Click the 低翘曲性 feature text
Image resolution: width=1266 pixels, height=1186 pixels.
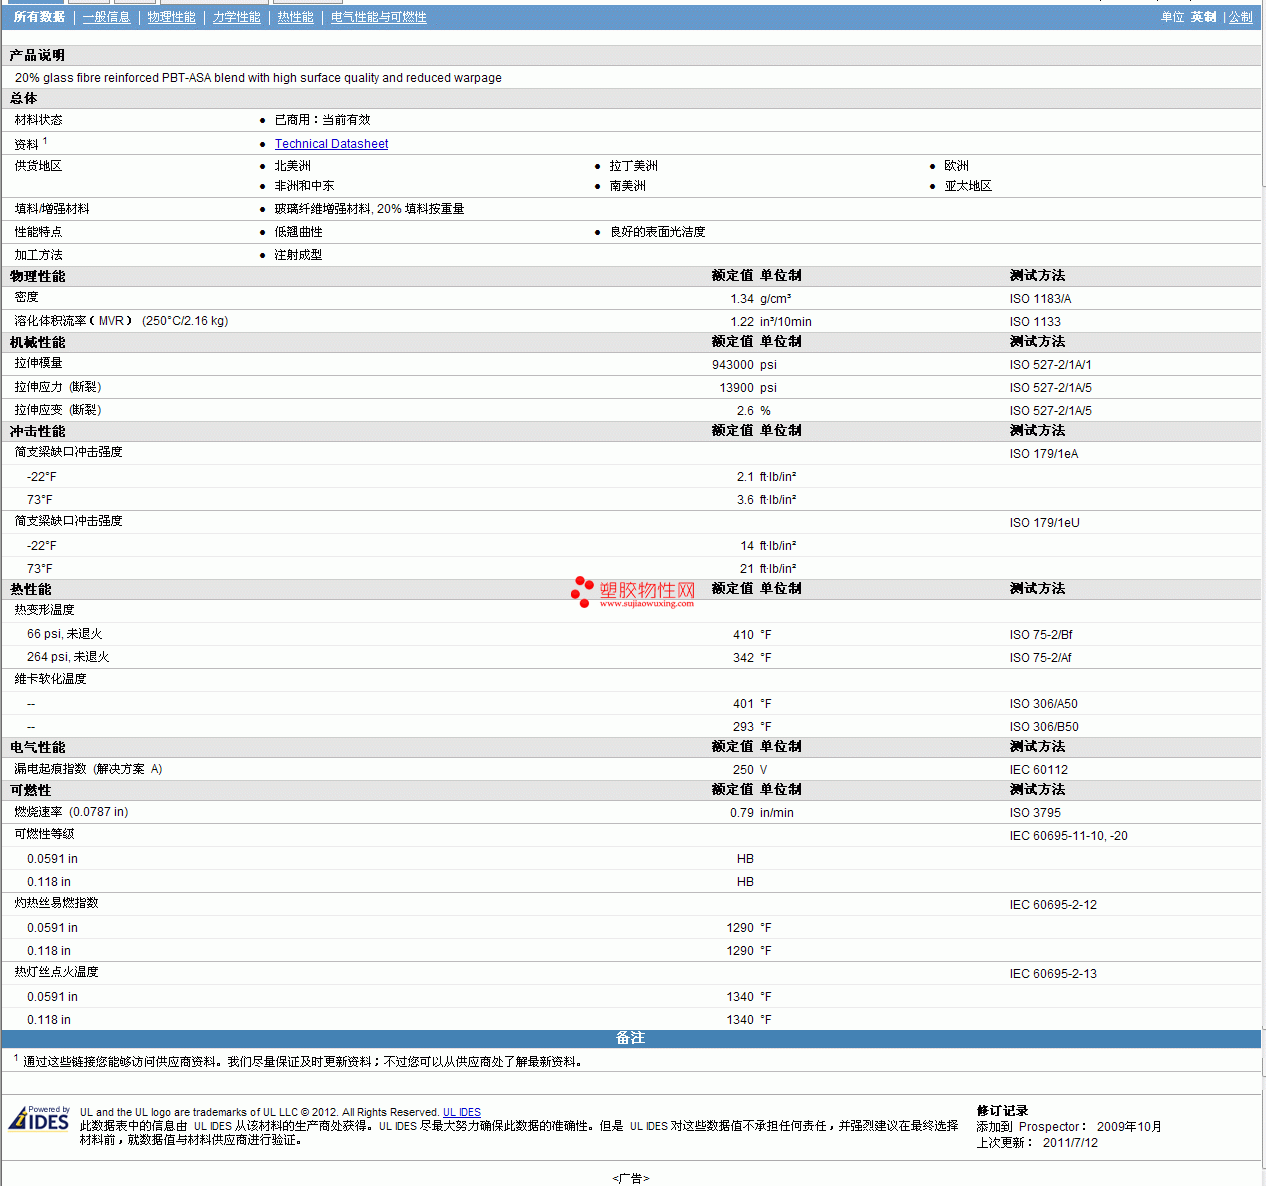pyautogui.click(x=299, y=232)
